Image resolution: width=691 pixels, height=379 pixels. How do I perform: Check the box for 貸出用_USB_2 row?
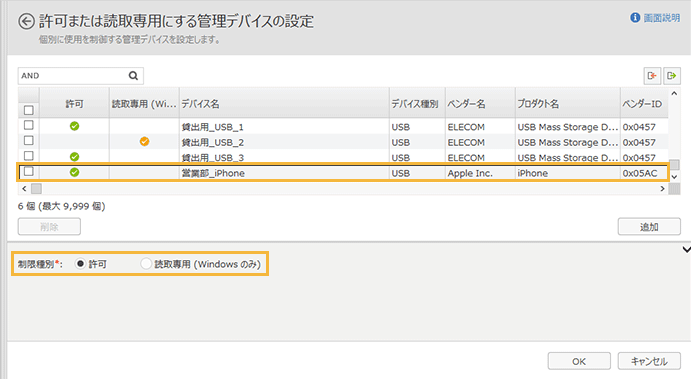29,141
